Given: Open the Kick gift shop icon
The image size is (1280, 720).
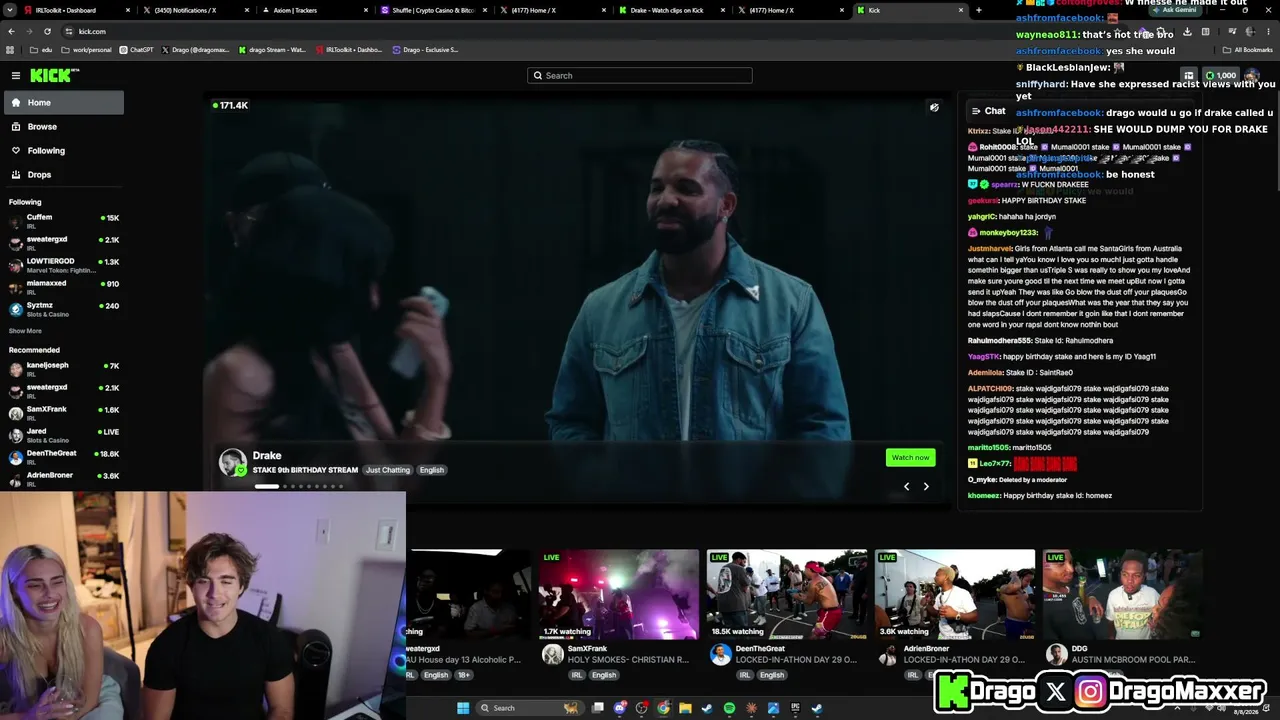Looking at the screenshot, I should [x=1188, y=75].
